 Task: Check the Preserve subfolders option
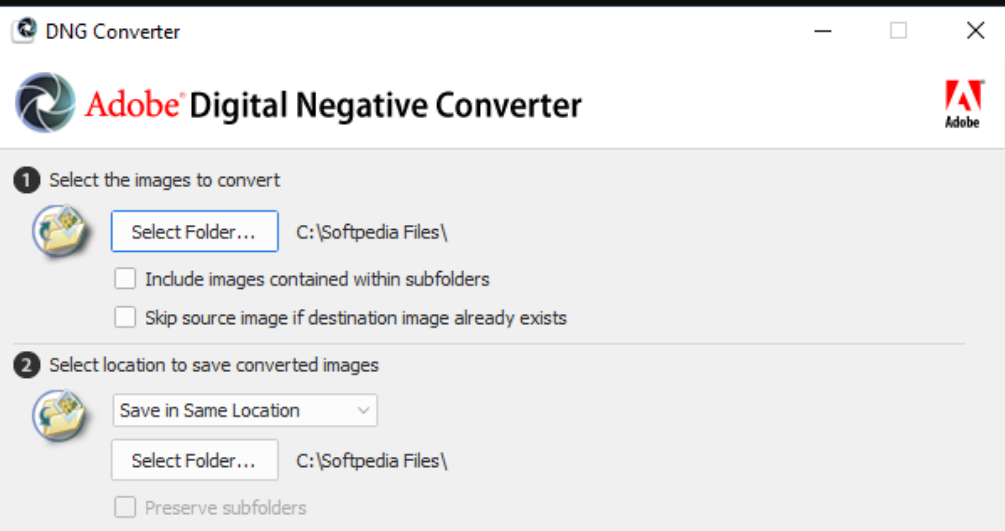pyautogui.click(x=125, y=507)
